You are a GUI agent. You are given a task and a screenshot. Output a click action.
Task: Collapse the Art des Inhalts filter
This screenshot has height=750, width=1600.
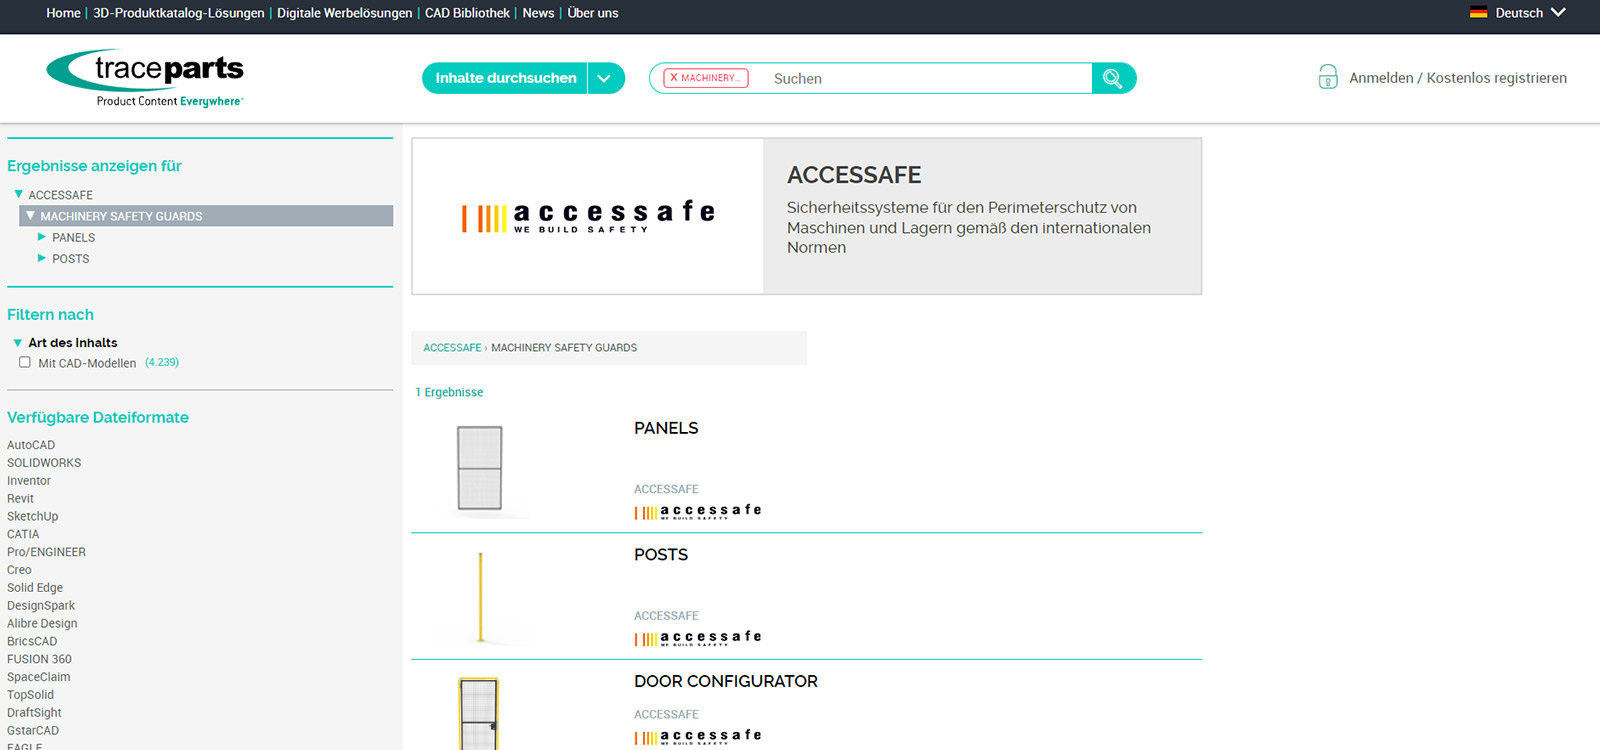pyautogui.click(x=17, y=343)
